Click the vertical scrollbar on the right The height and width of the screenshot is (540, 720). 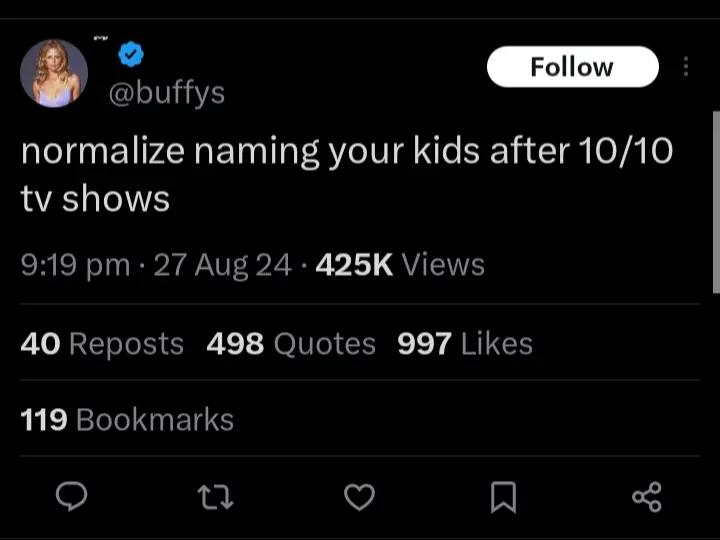point(716,202)
